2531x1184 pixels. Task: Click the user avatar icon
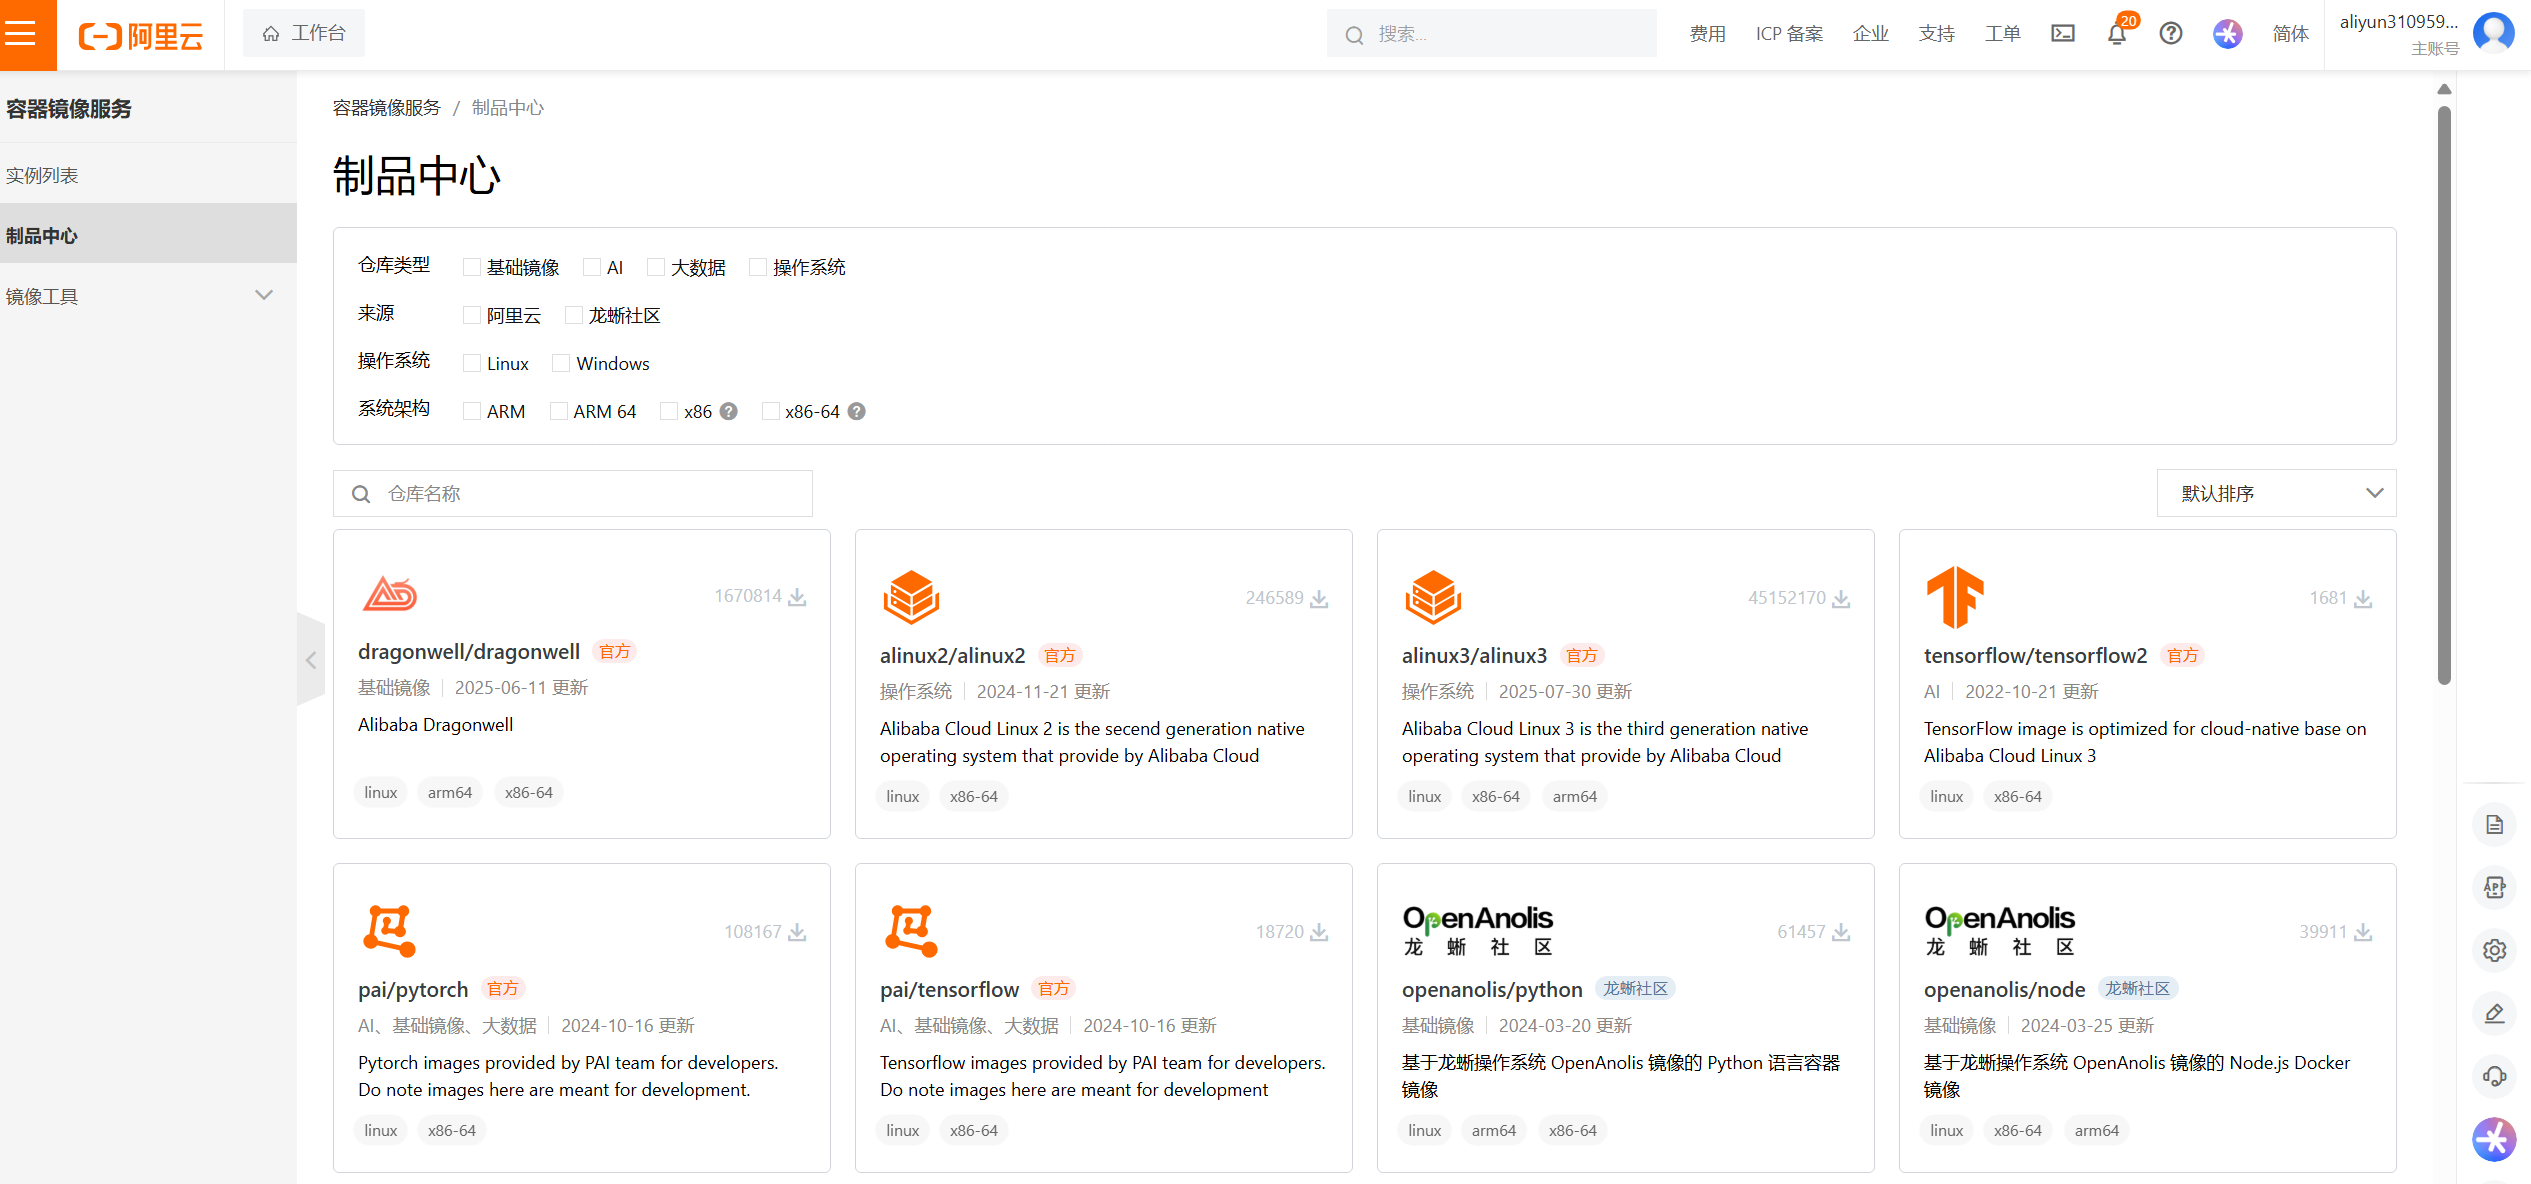click(x=2493, y=32)
